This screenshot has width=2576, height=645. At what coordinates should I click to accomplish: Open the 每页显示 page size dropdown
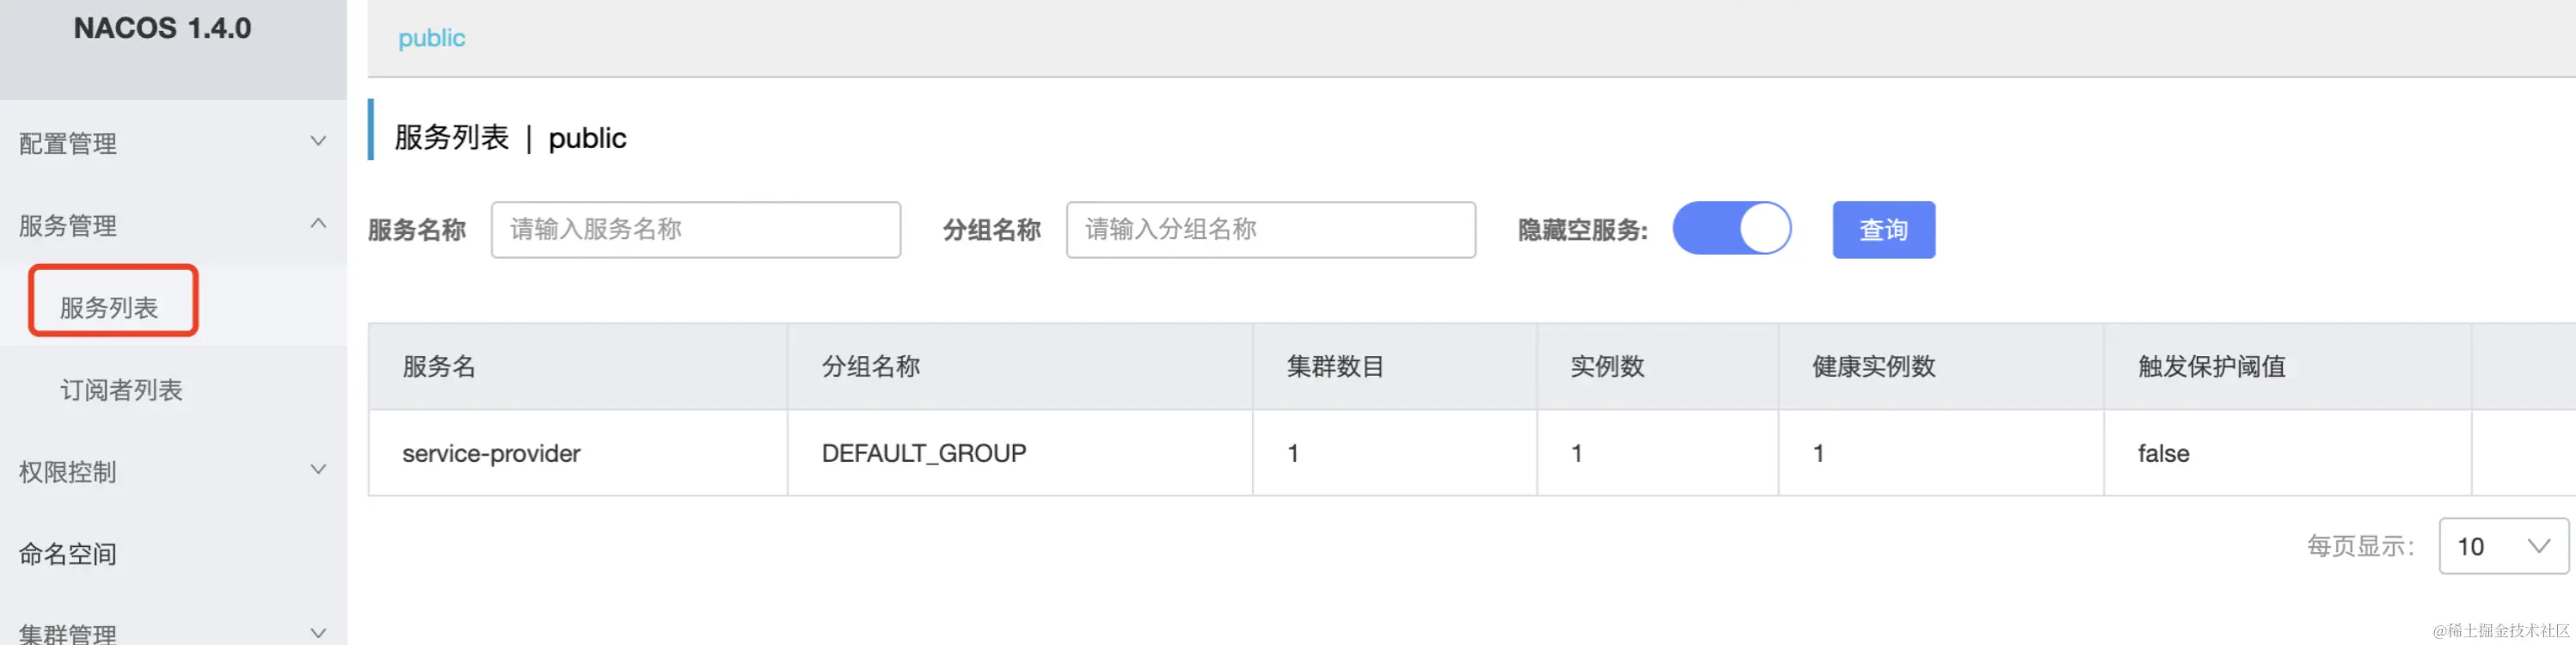point(2502,546)
